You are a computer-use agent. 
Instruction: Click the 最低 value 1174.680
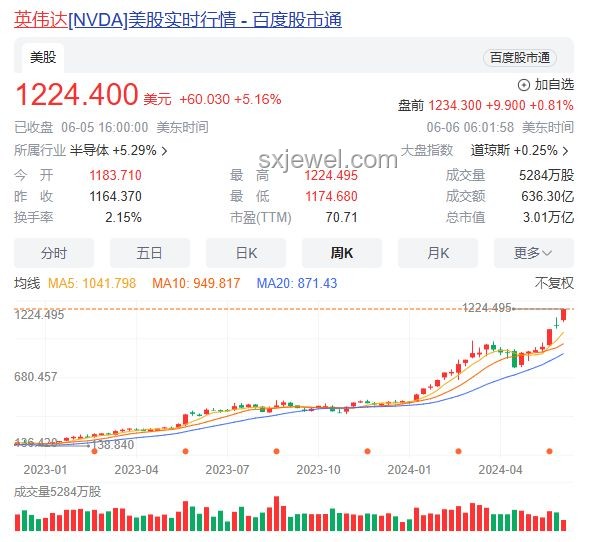[x=331, y=196]
